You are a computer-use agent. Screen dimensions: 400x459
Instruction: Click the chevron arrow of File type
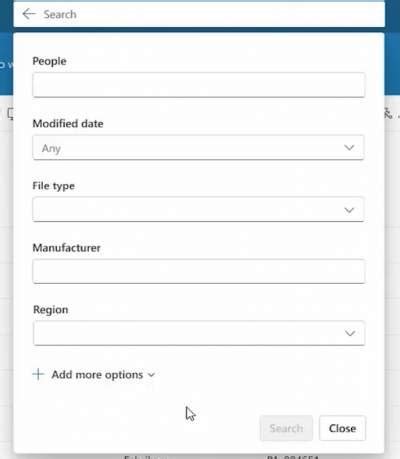pos(349,210)
